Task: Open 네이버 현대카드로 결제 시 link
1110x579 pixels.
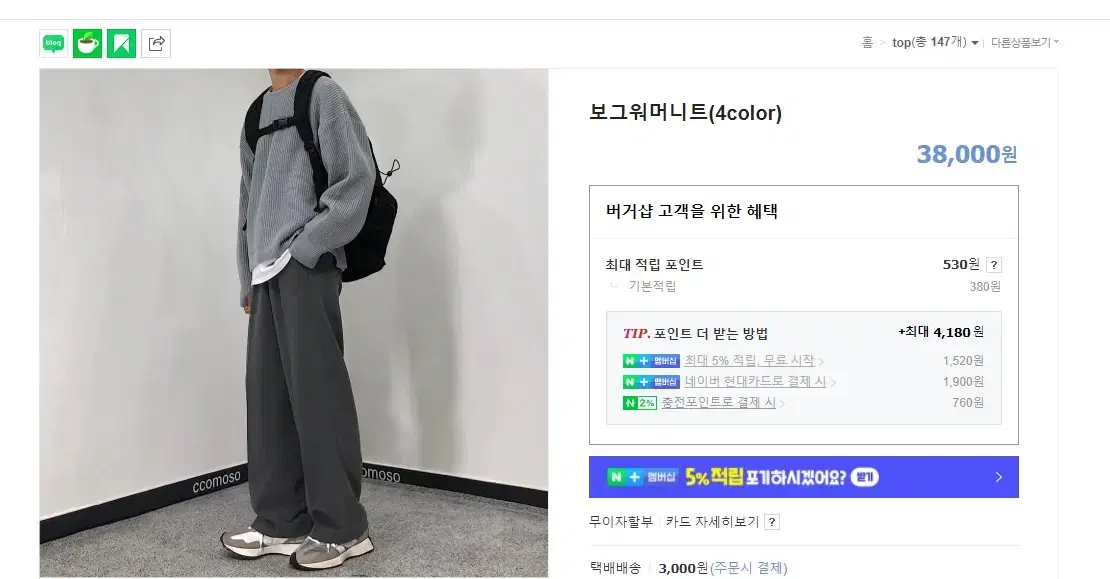Action: coord(755,382)
